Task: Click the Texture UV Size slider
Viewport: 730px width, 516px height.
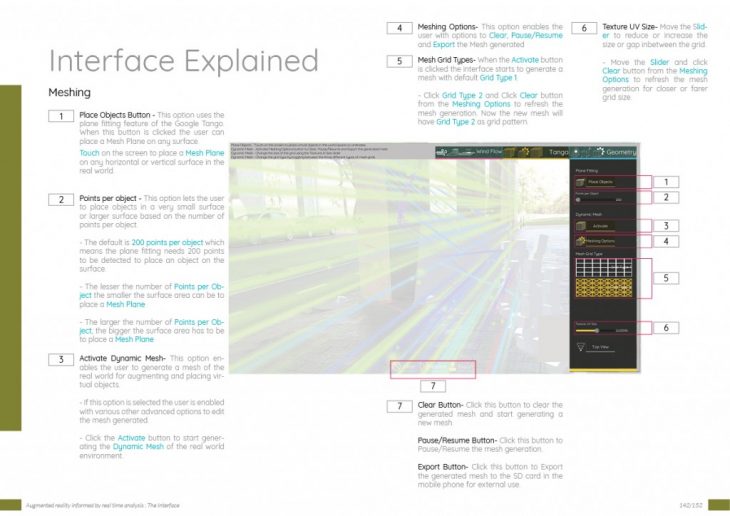Action: (595, 329)
